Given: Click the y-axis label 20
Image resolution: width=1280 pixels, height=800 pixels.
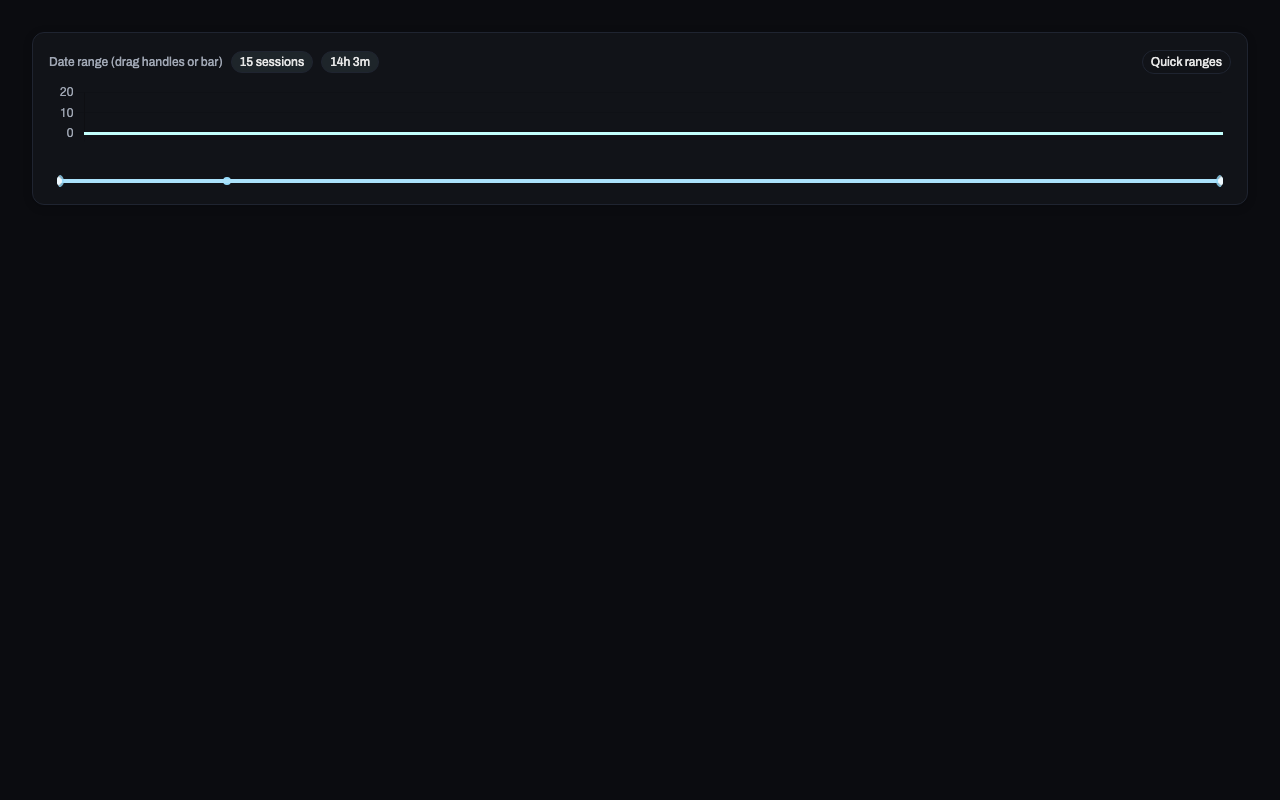Looking at the screenshot, I should point(66,92).
